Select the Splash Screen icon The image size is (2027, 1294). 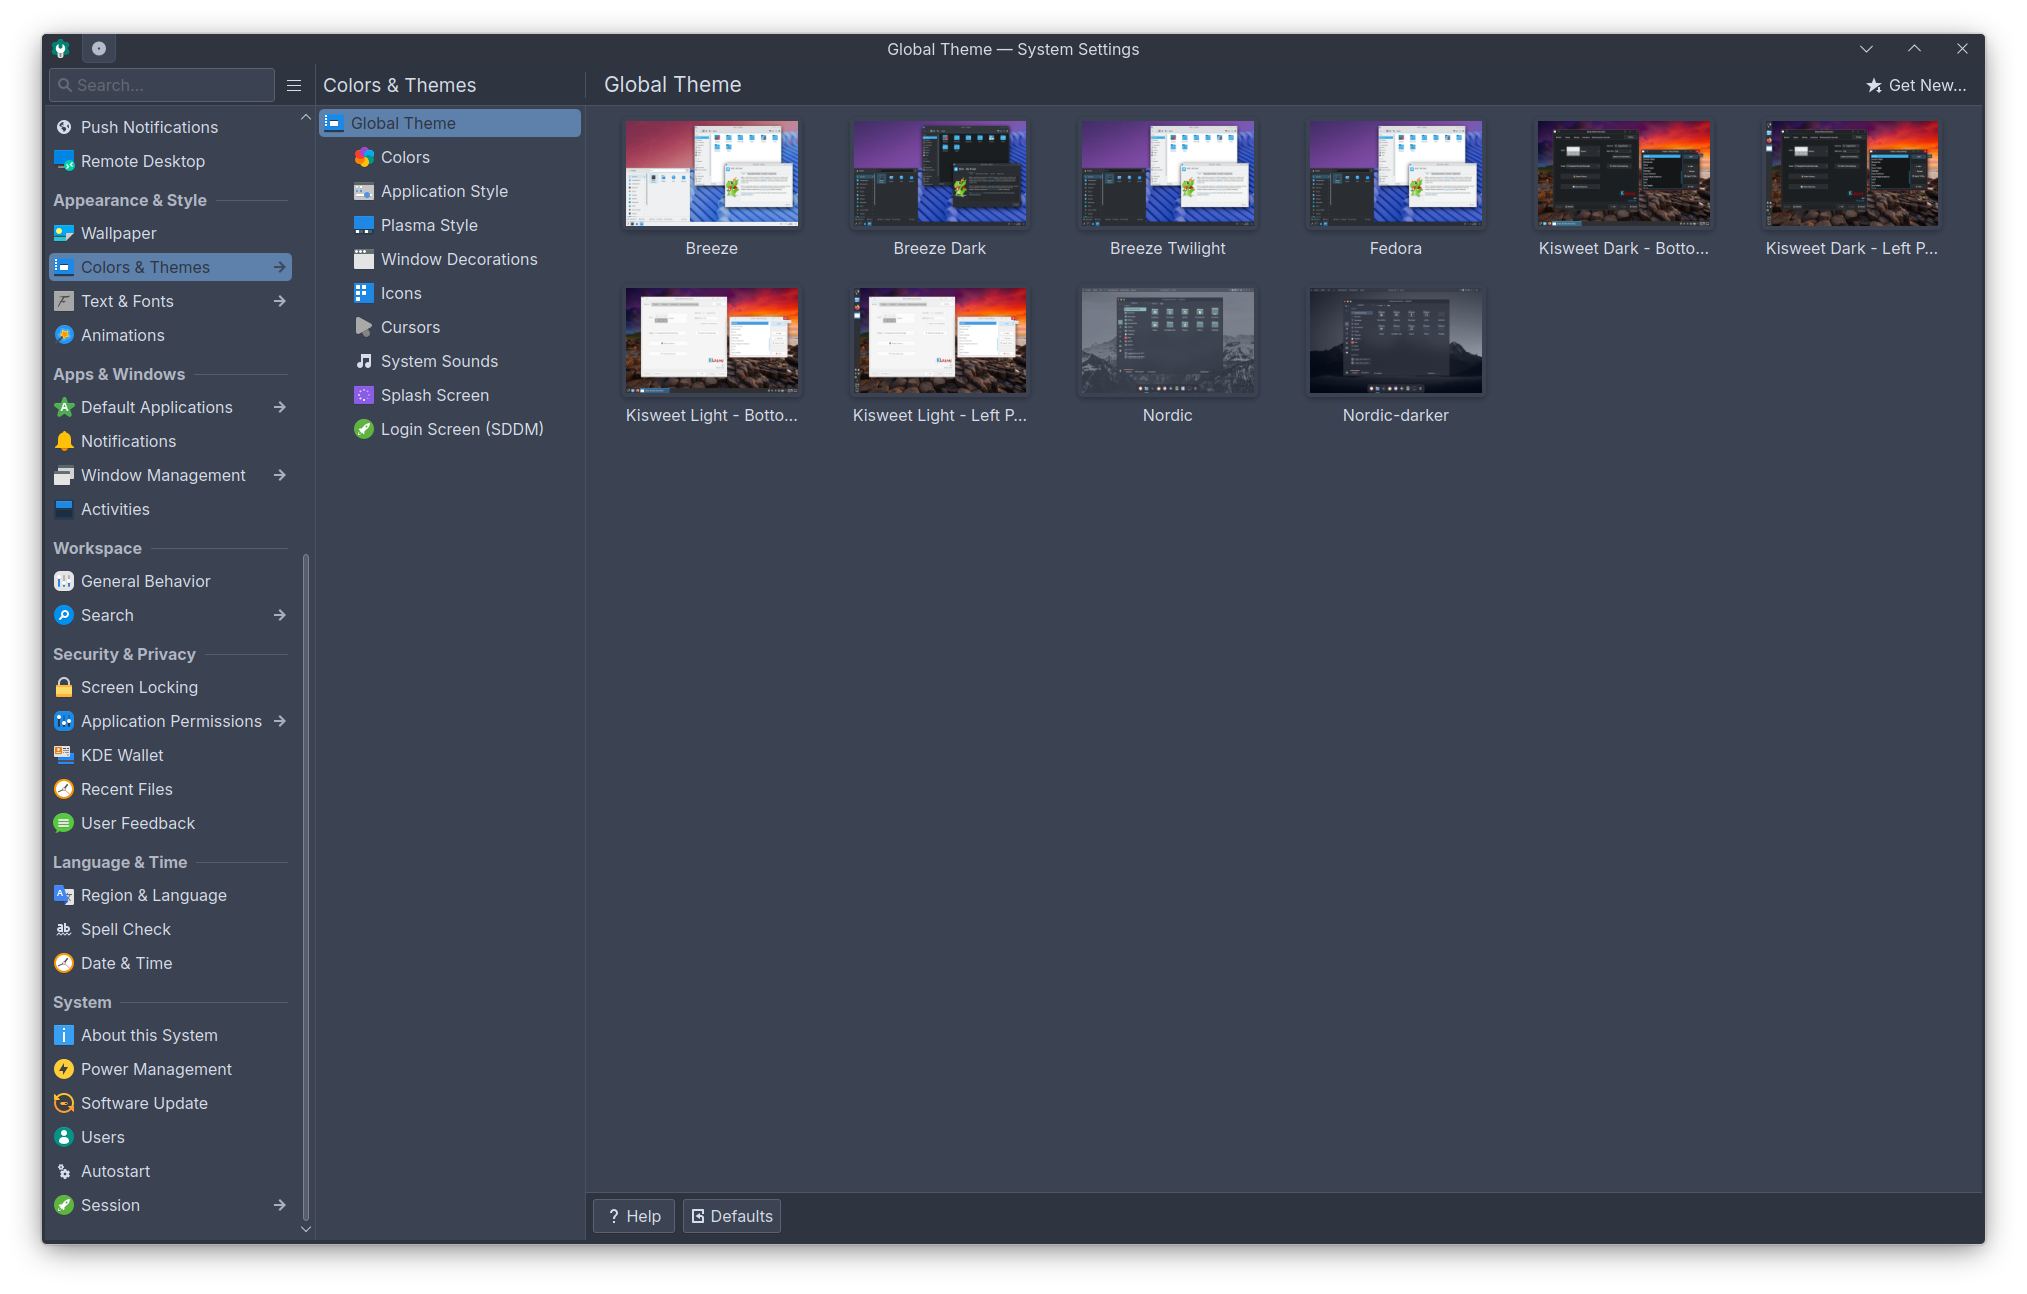click(364, 395)
